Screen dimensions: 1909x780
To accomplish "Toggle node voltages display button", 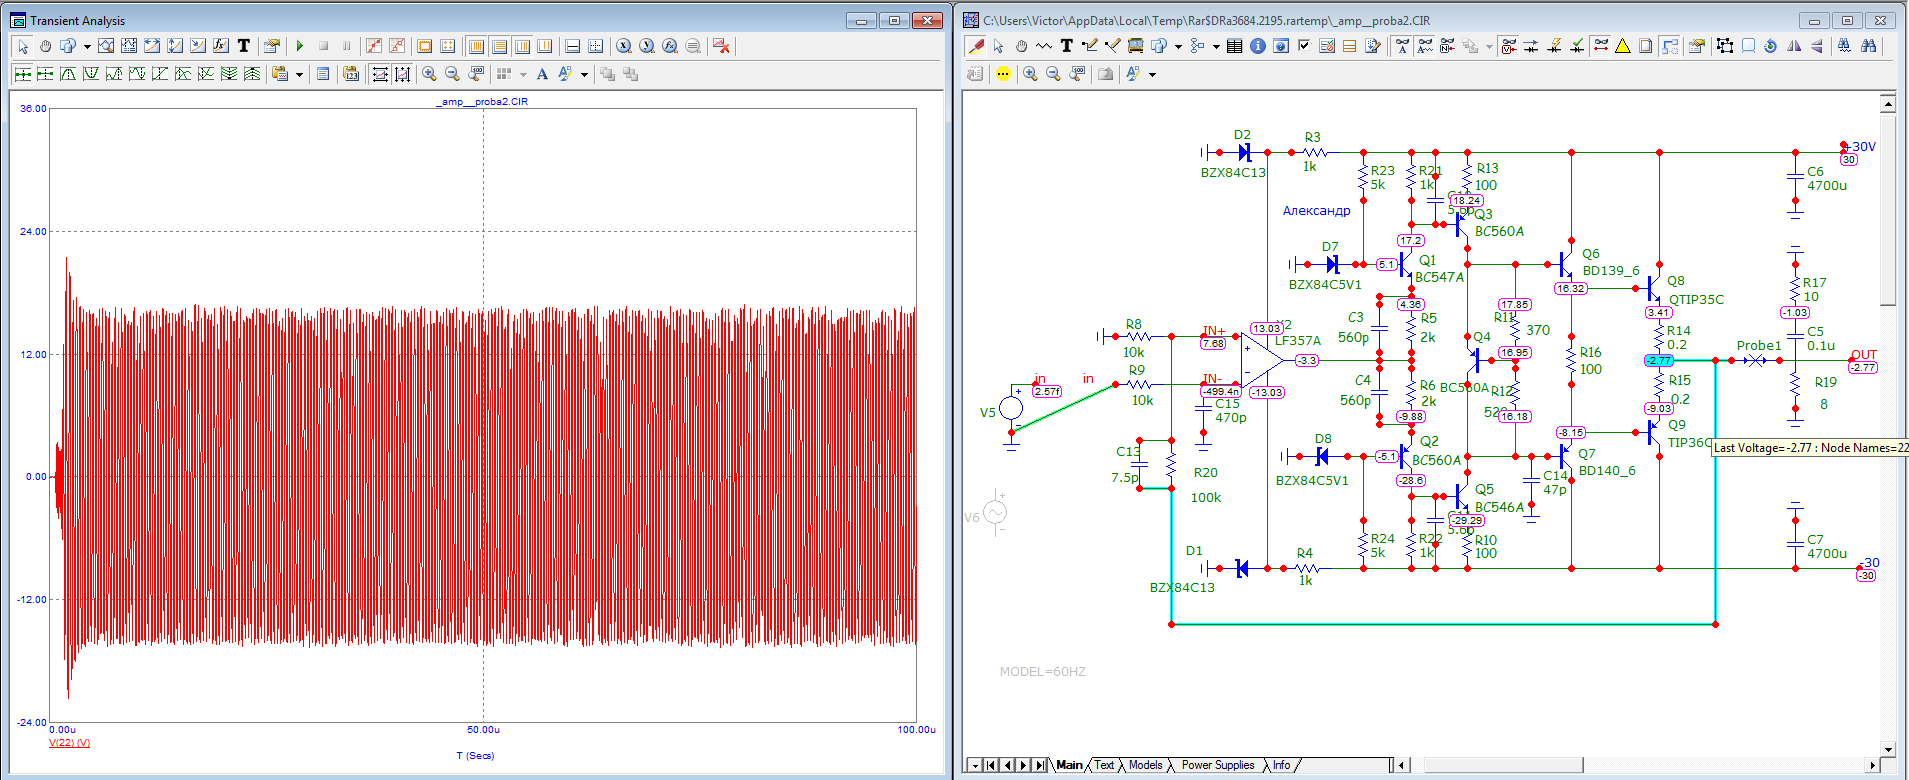I will coord(1509,46).
